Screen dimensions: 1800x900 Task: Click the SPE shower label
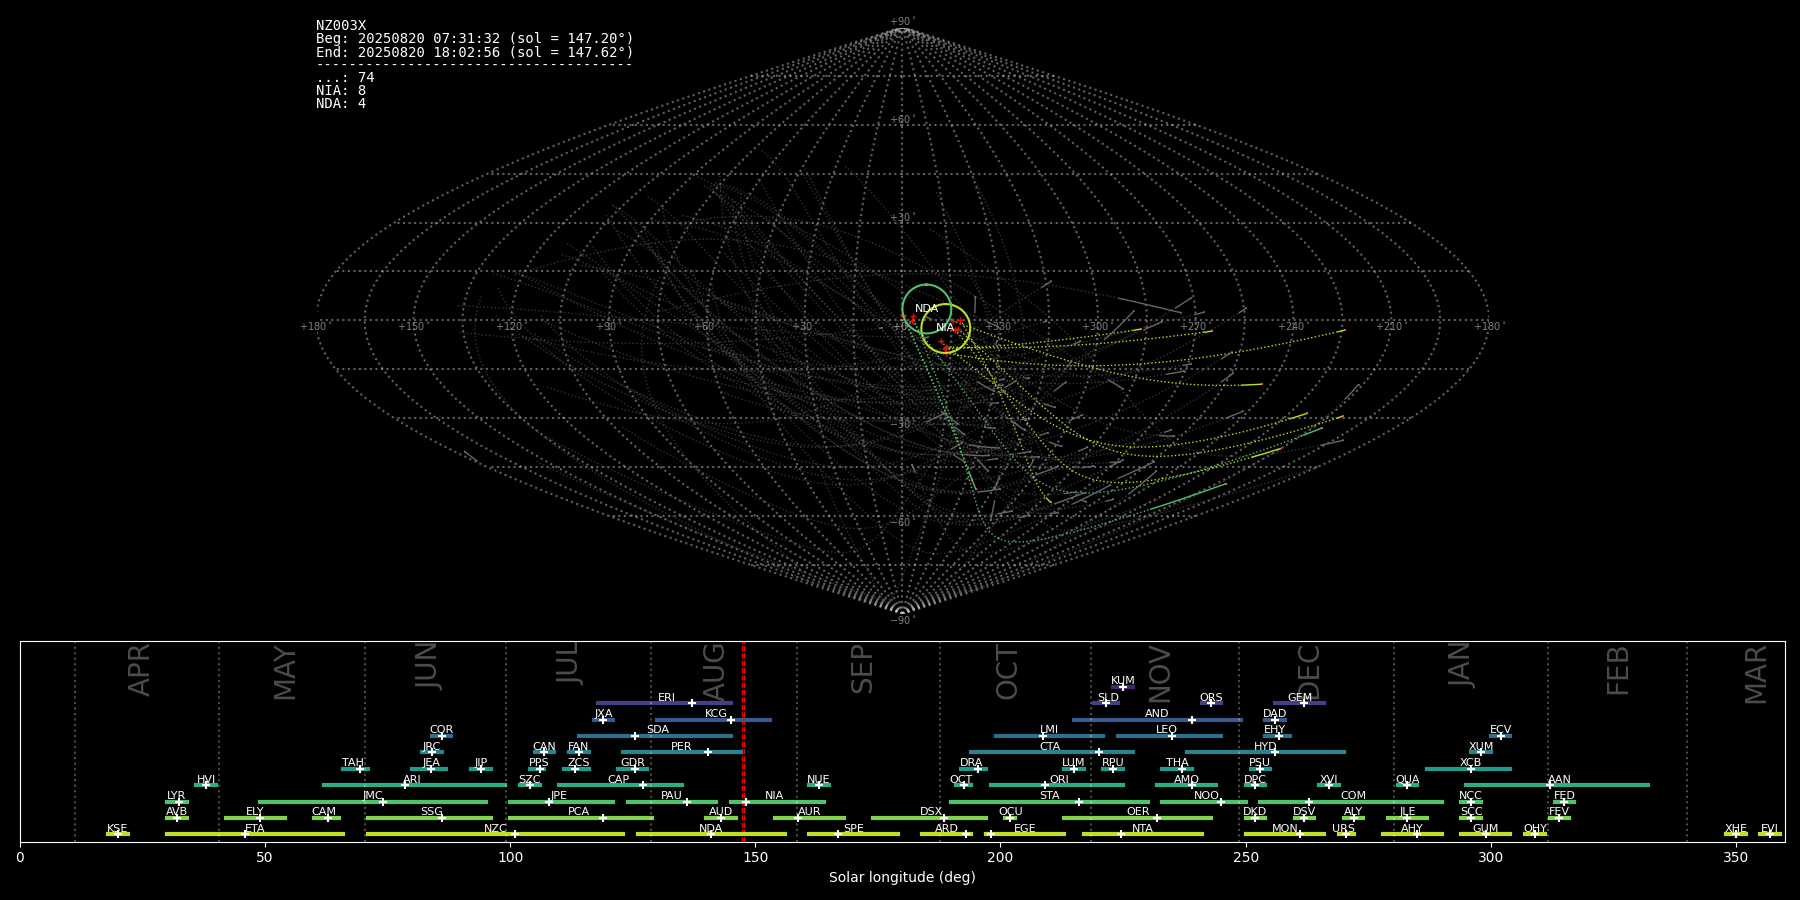point(853,829)
